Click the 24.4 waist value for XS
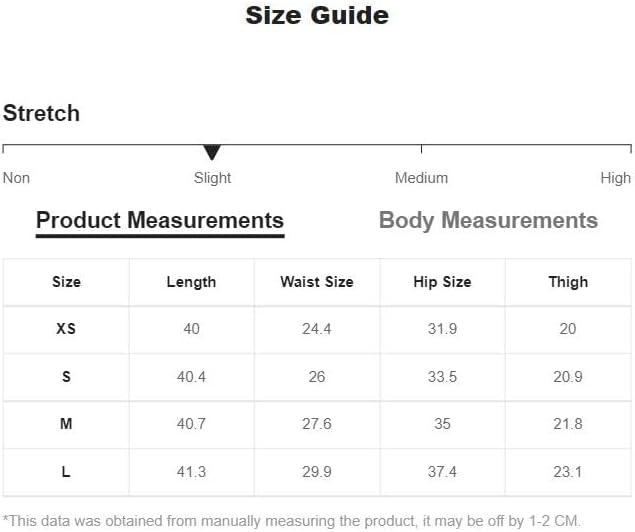The image size is (635, 532). point(317,329)
